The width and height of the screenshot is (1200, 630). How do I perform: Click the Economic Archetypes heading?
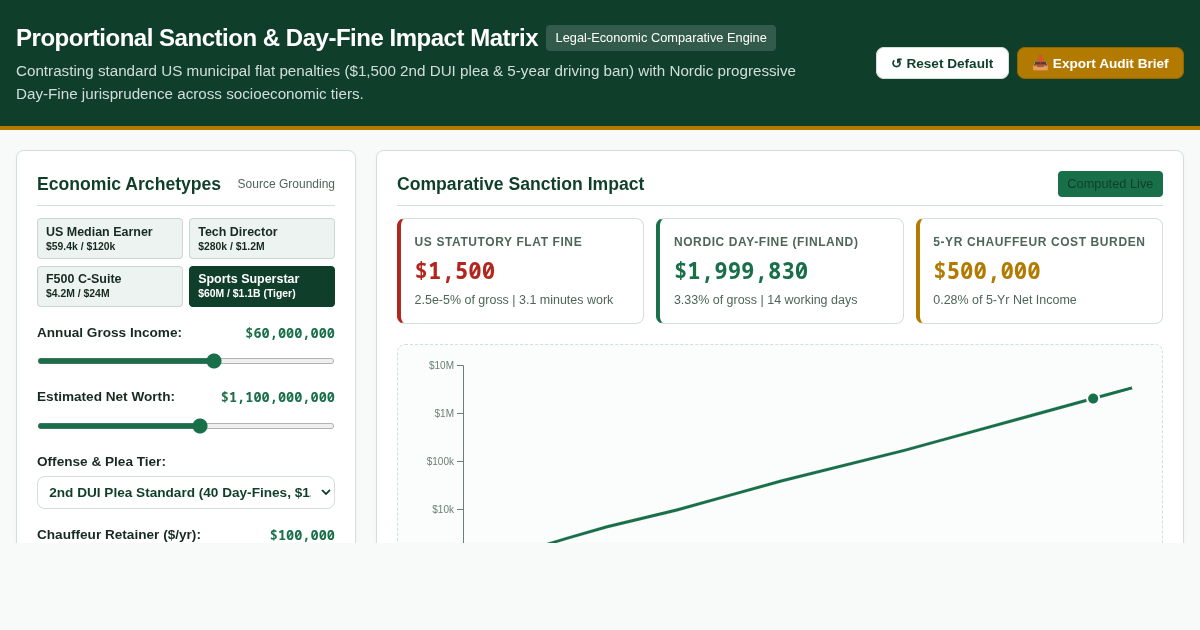coord(129,184)
